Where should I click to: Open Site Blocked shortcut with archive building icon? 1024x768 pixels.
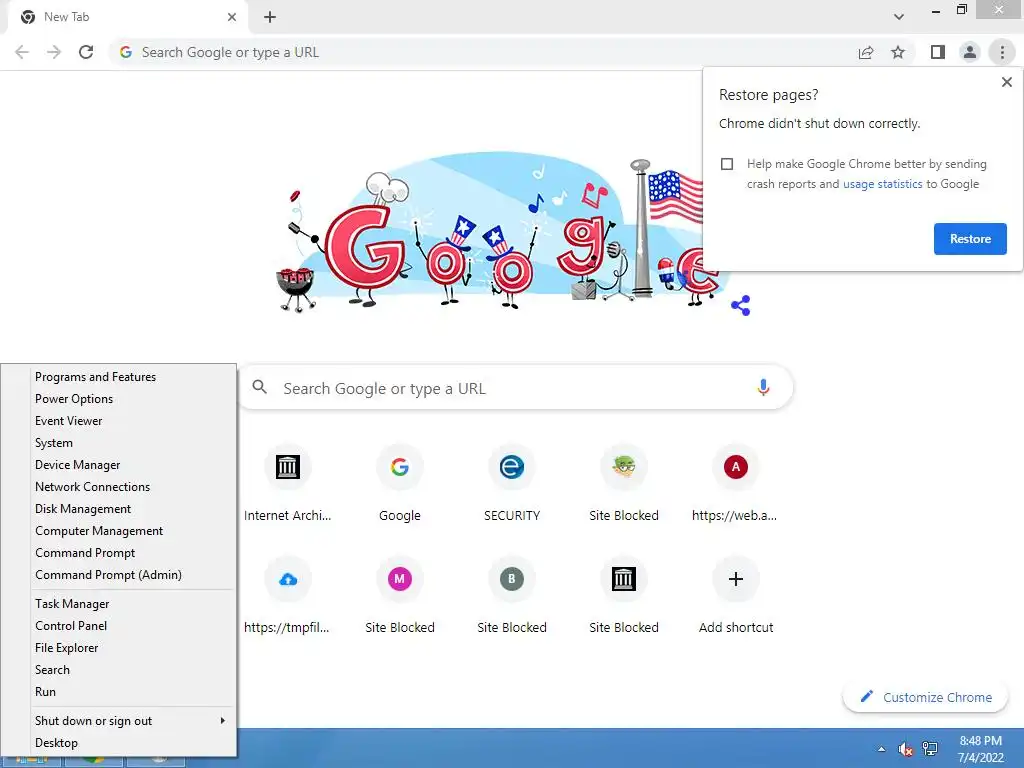pyautogui.click(x=624, y=597)
